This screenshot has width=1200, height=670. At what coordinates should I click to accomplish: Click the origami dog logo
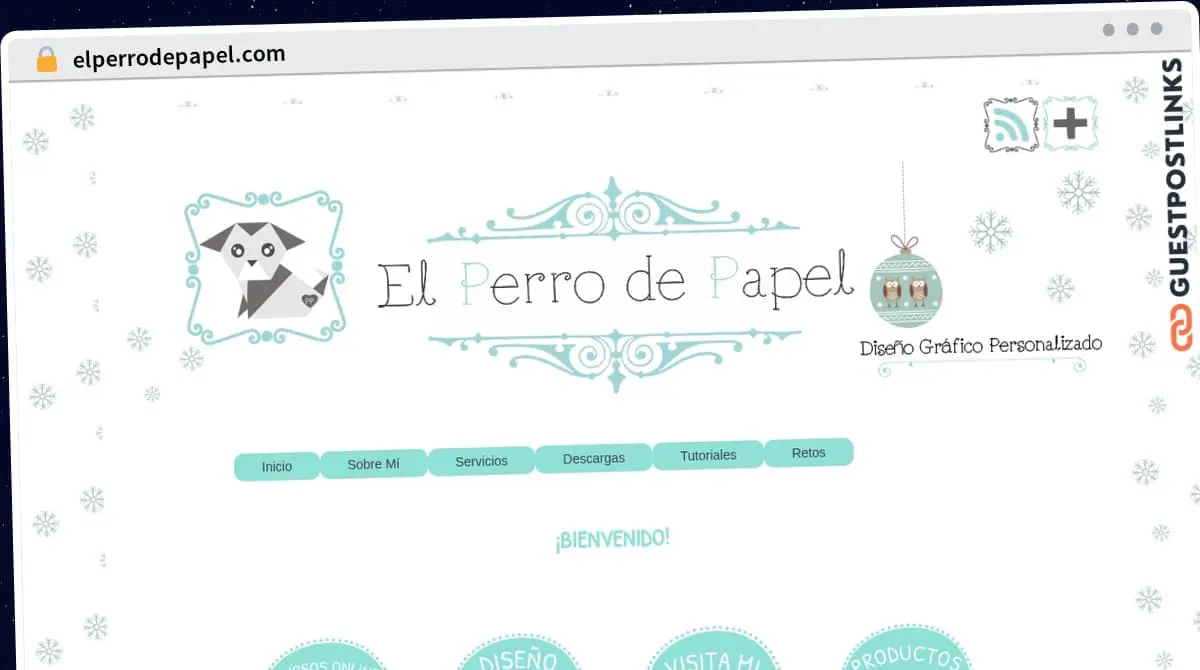click(x=266, y=268)
